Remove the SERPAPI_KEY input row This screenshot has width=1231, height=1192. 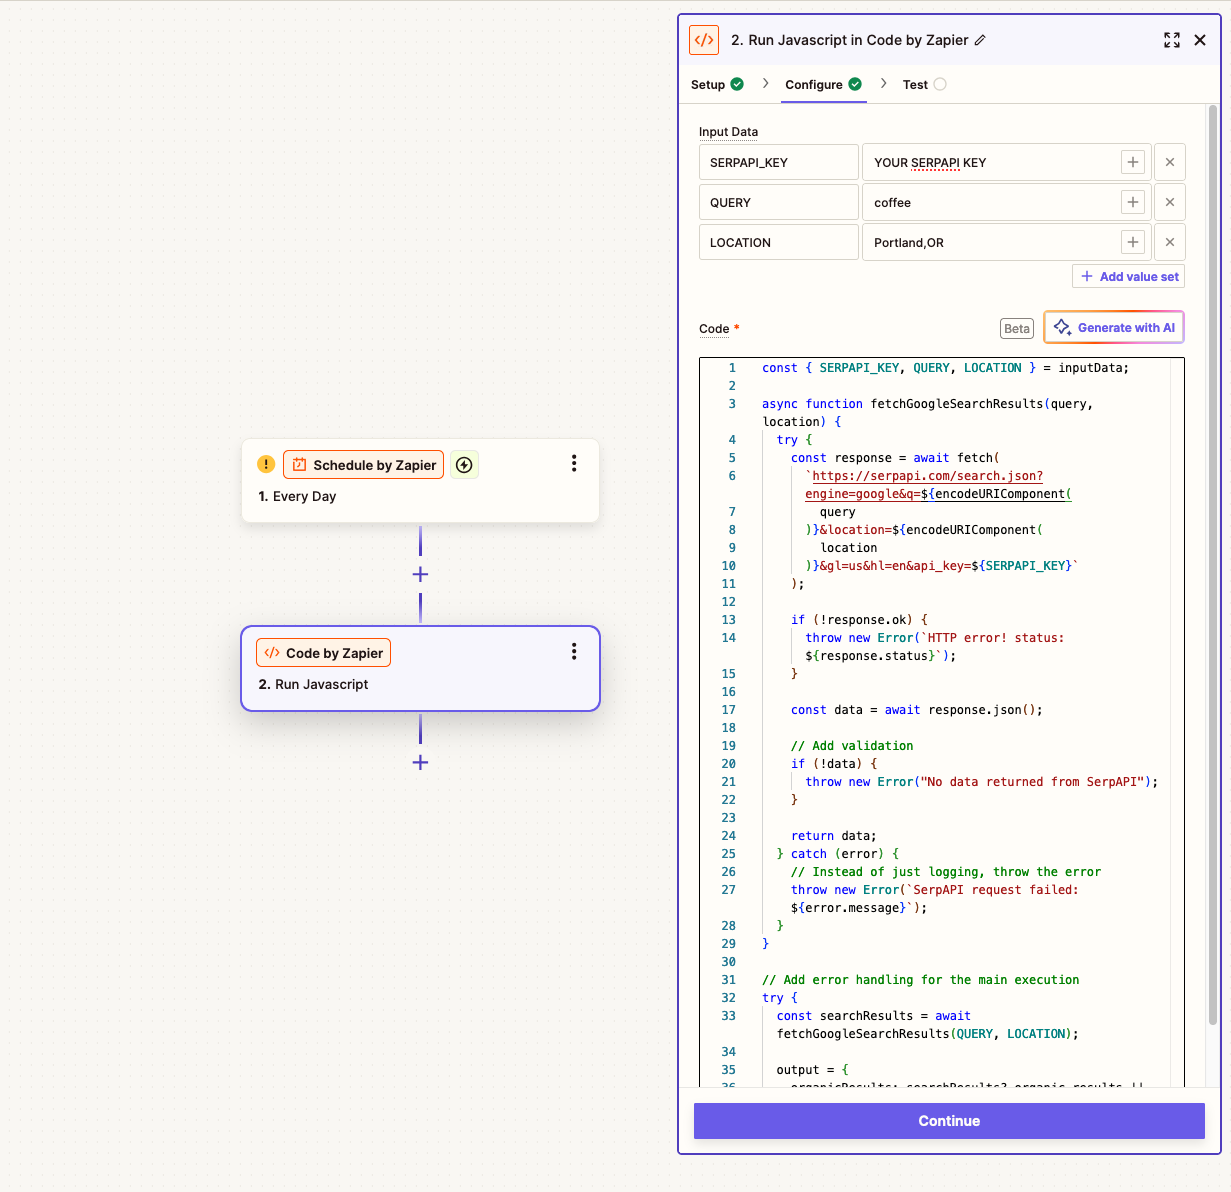(x=1170, y=162)
